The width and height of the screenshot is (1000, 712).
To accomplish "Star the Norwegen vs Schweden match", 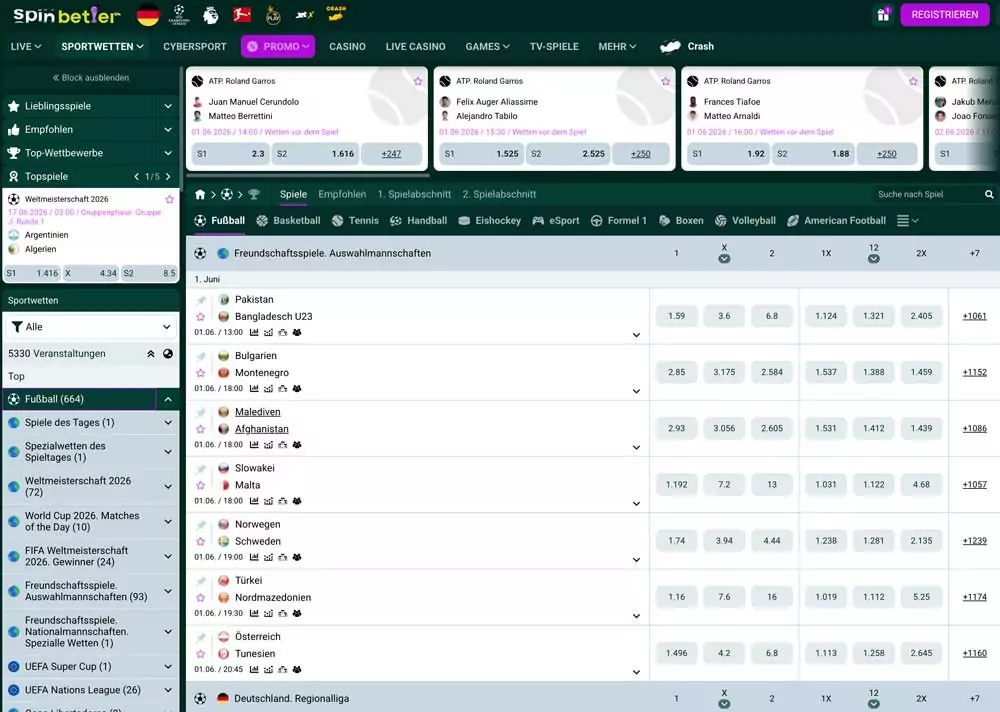I will pos(201,541).
